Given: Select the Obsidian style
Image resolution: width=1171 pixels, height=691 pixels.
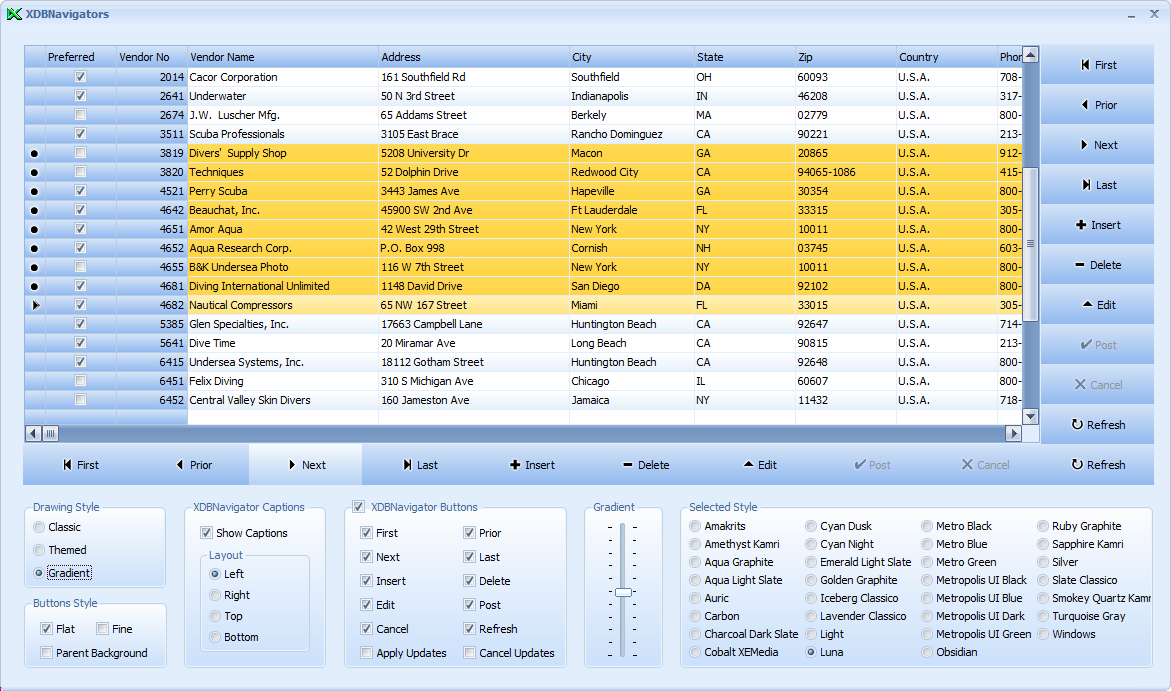Looking at the screenshot, I should pyautogui.click(x=927, y=652).
